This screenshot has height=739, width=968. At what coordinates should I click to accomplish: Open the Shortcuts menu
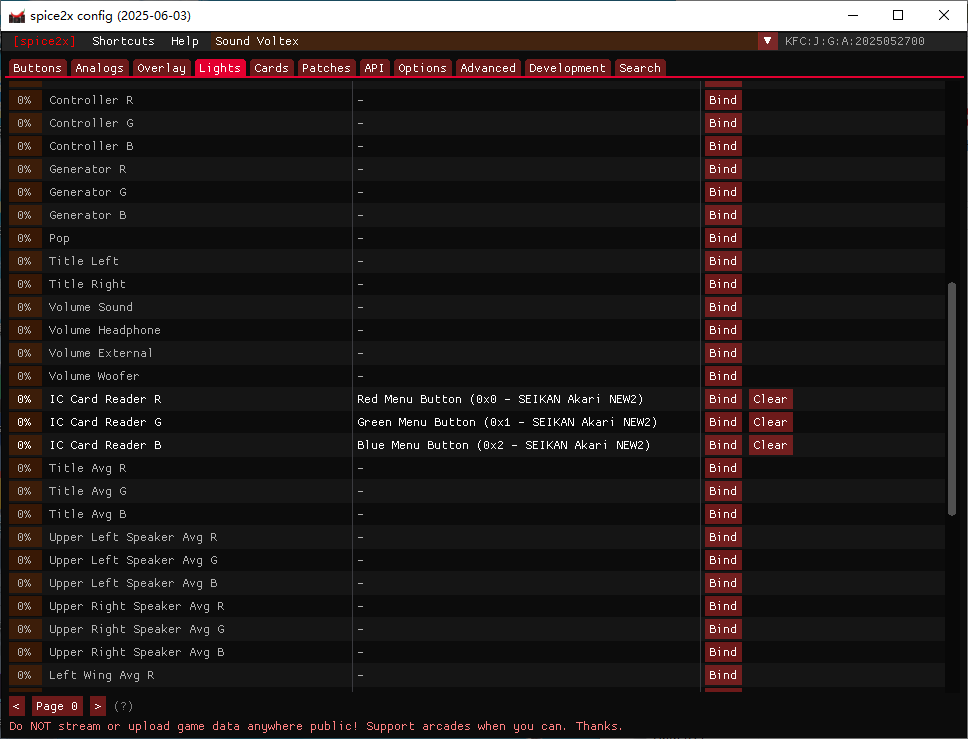[x=123, y=41]
